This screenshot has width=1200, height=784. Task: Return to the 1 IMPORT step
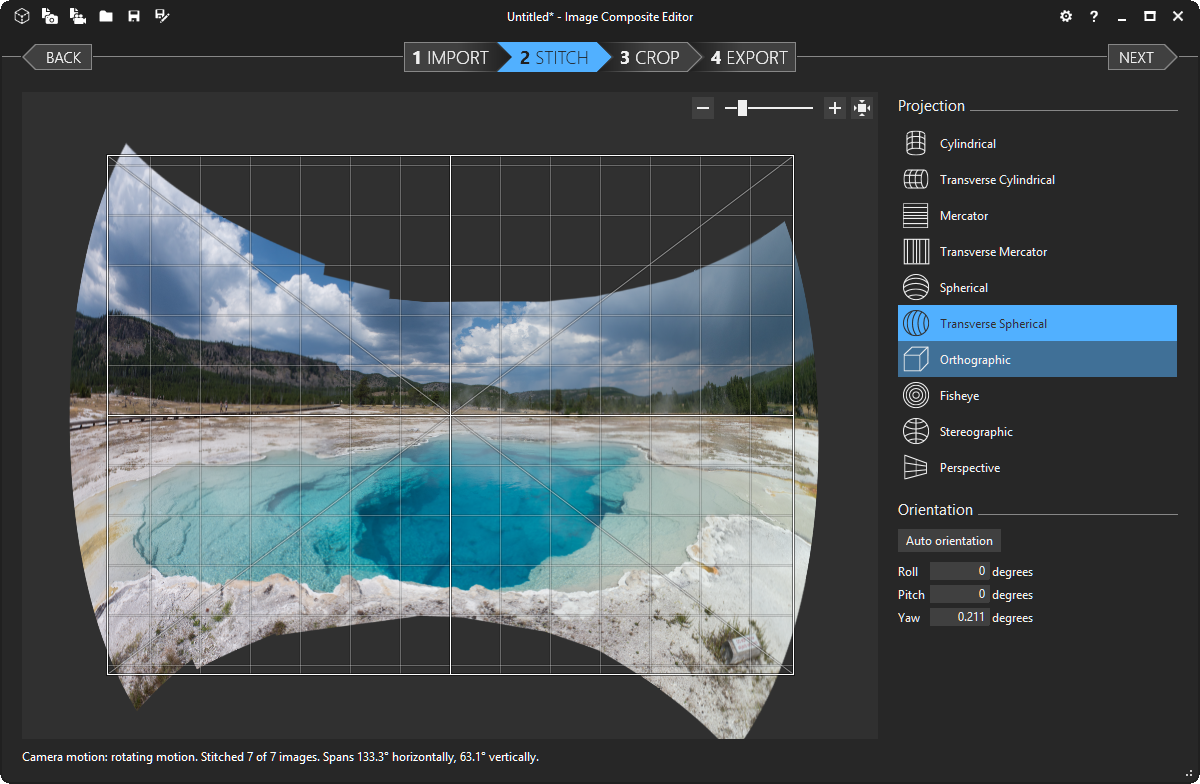click(x=450, y=57)
